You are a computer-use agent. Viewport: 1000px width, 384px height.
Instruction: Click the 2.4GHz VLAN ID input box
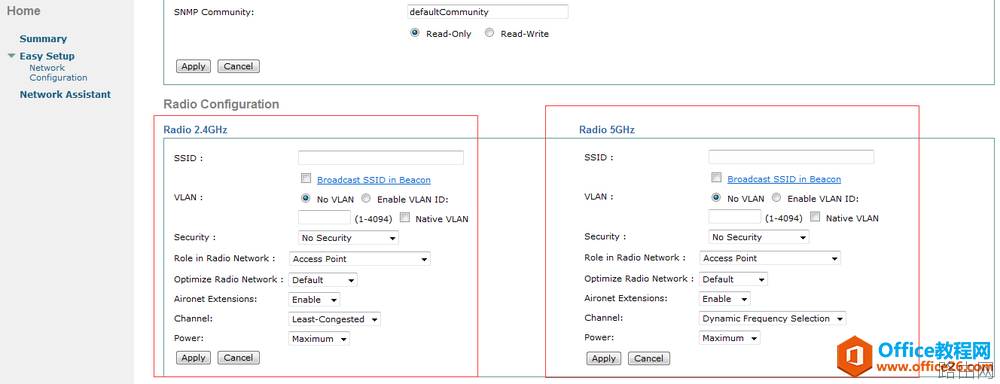pyautogui.click(x=324, y=218)
